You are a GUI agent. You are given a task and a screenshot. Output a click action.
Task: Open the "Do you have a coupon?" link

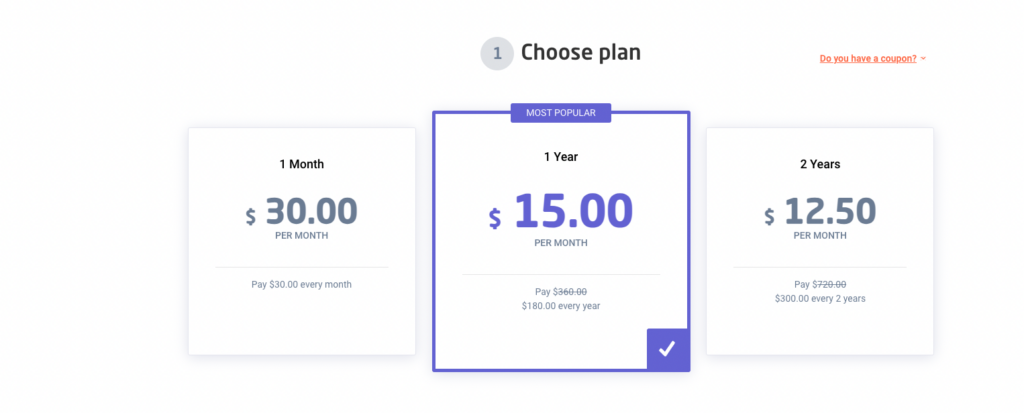tap(868, 58)
